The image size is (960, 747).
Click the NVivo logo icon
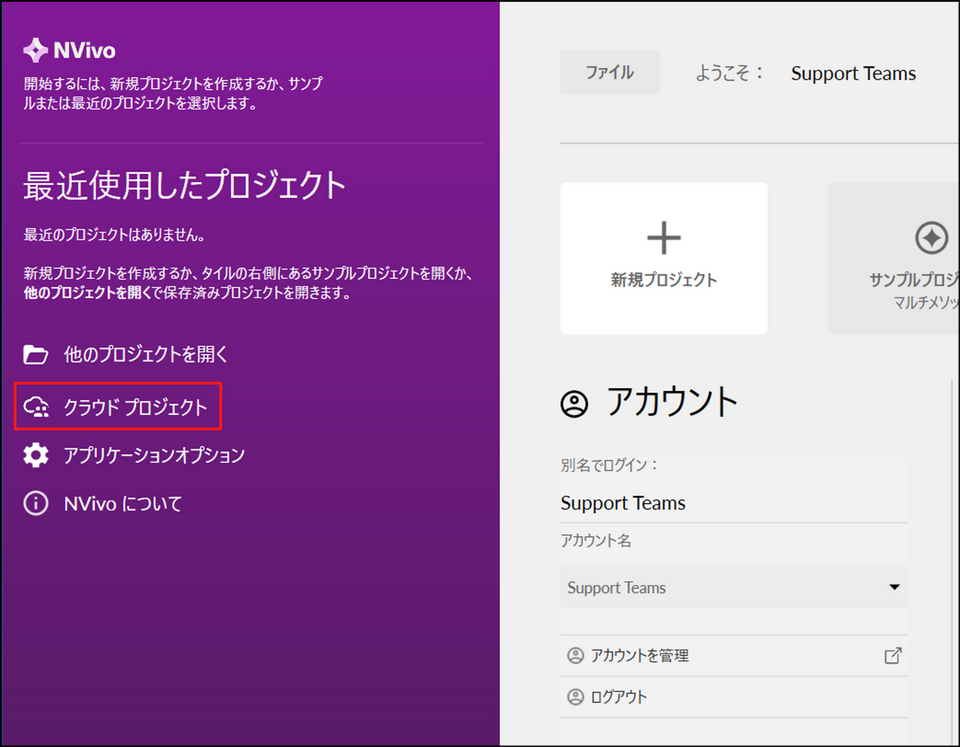click(x=35, y=50)
